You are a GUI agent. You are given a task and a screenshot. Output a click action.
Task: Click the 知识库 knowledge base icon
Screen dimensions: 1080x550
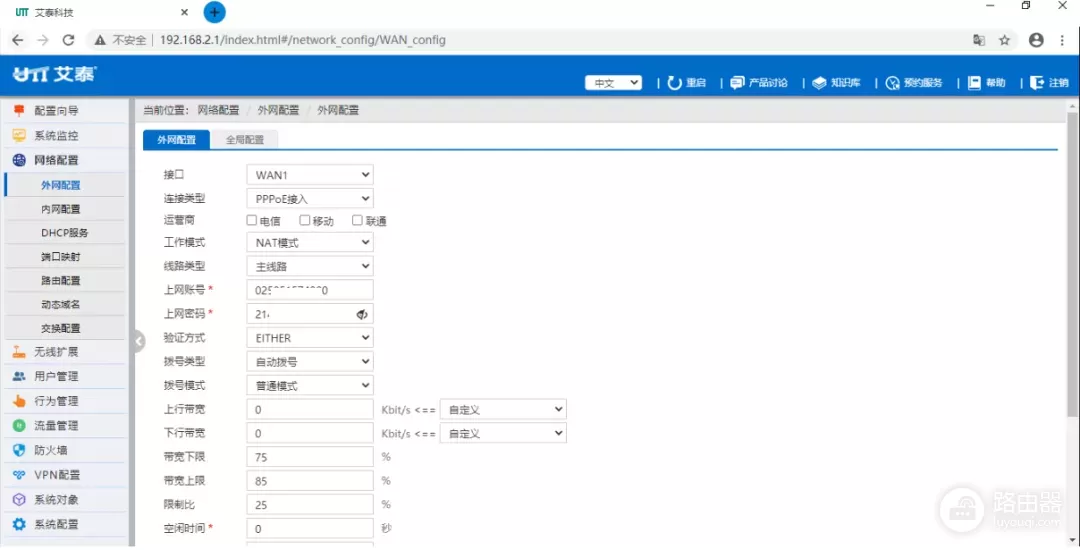(819, 83)
